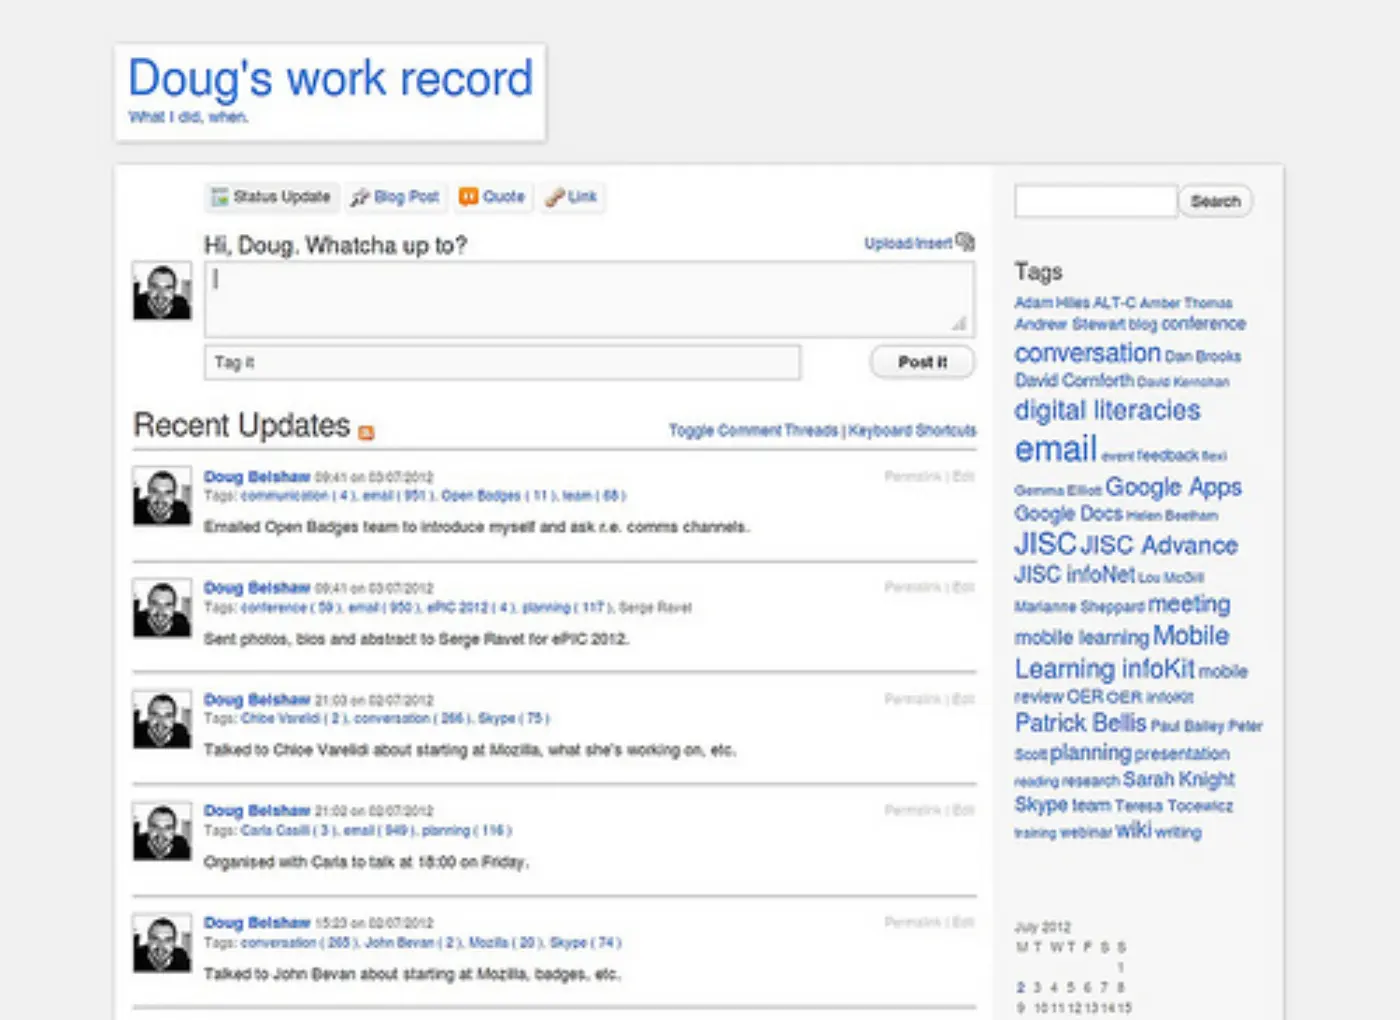
Task: Open Permalink of the Open Badges update
Action: (x=913, y=477)
